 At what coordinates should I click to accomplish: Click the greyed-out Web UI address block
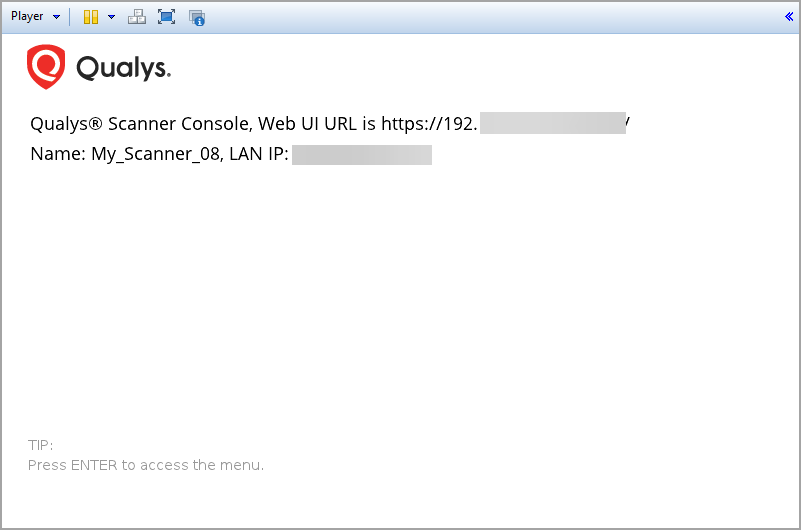point(552,123)
